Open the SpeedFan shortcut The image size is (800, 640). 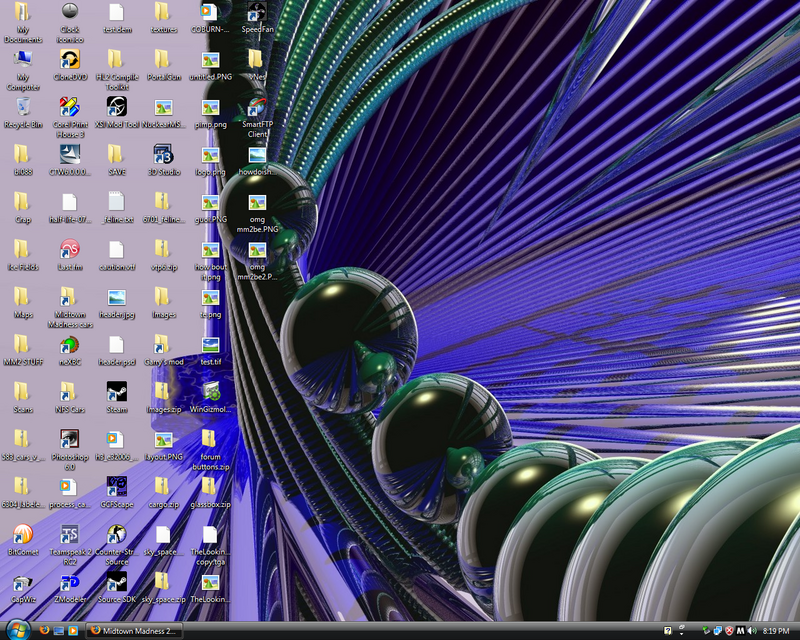(x=257, y=13)
